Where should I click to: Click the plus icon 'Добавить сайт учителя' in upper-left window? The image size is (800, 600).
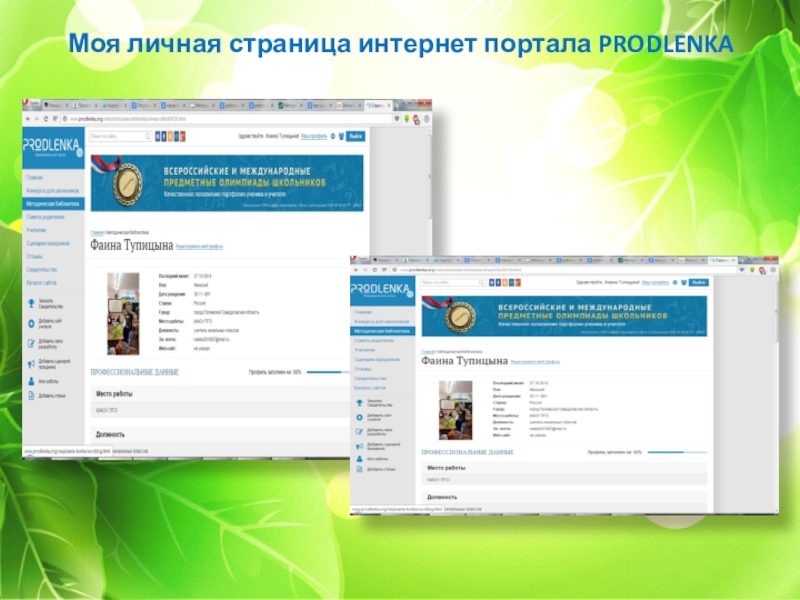(31, 323)
